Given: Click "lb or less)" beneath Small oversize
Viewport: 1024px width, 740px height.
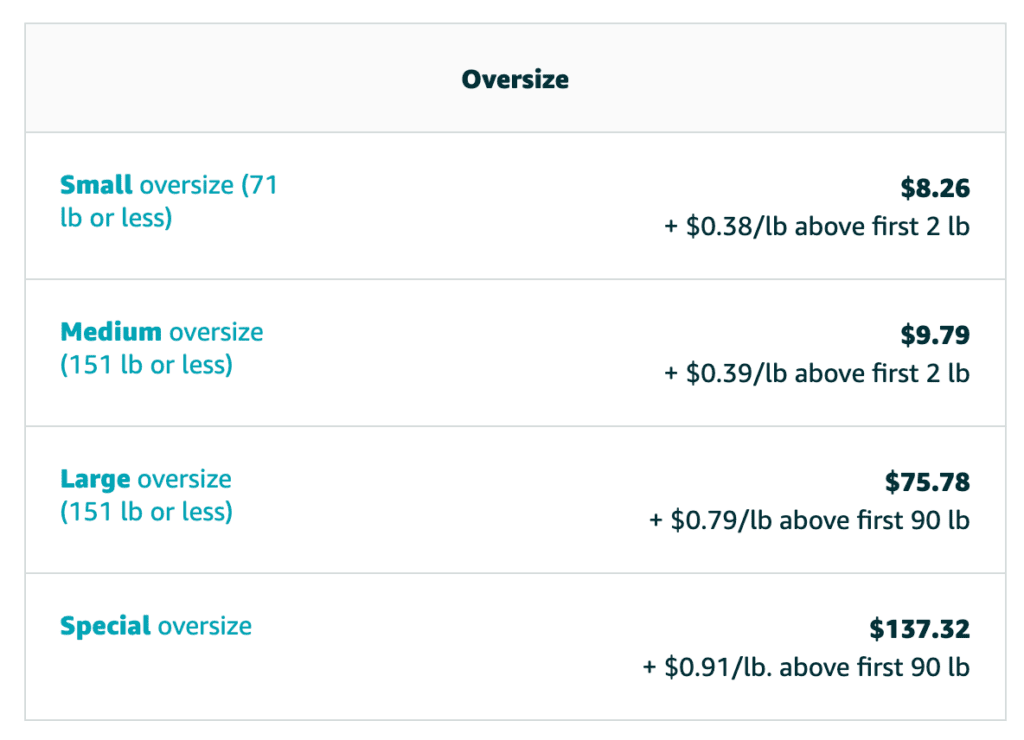Looking at the screenshot, I should (116, 217).
